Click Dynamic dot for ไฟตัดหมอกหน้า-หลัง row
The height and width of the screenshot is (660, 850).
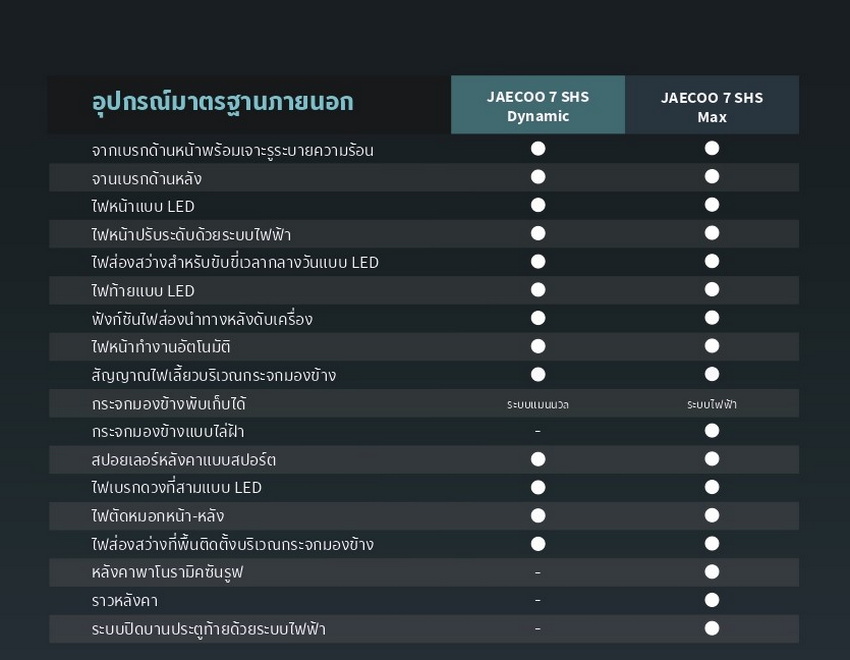(538, 515)
